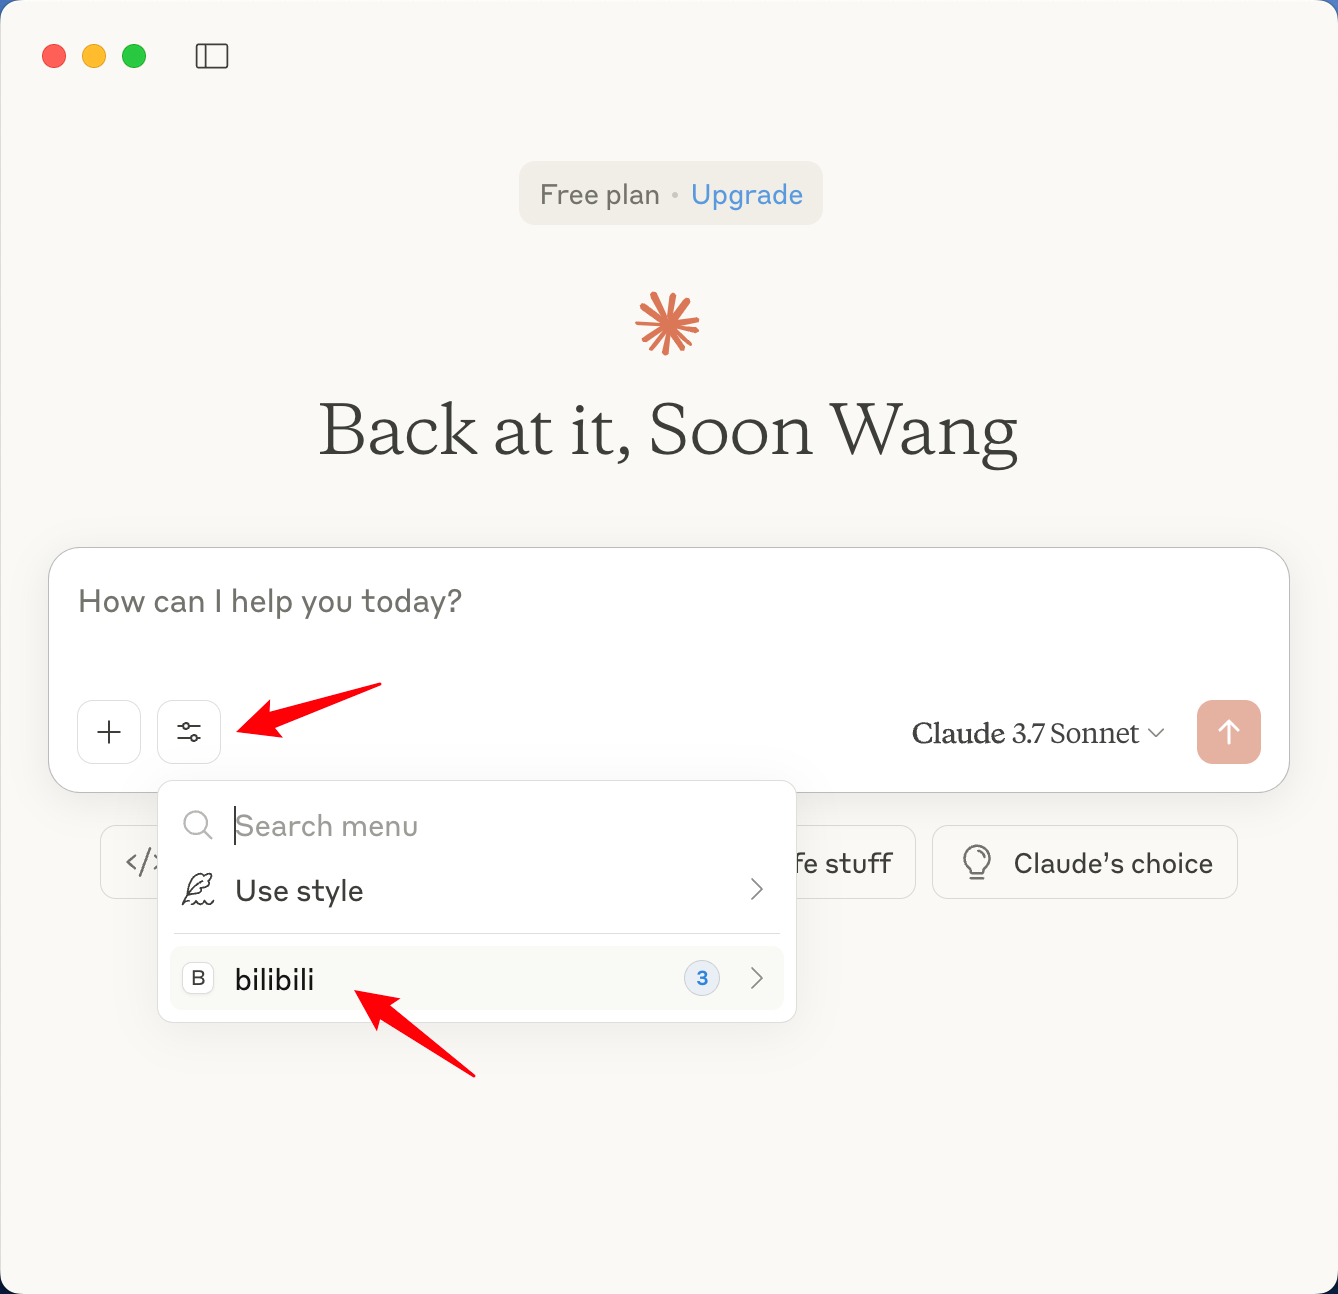This screenshot has width=1338, height=1294.
Task: Expand the bilibili submenu chevron
Action: coord(757,978)
